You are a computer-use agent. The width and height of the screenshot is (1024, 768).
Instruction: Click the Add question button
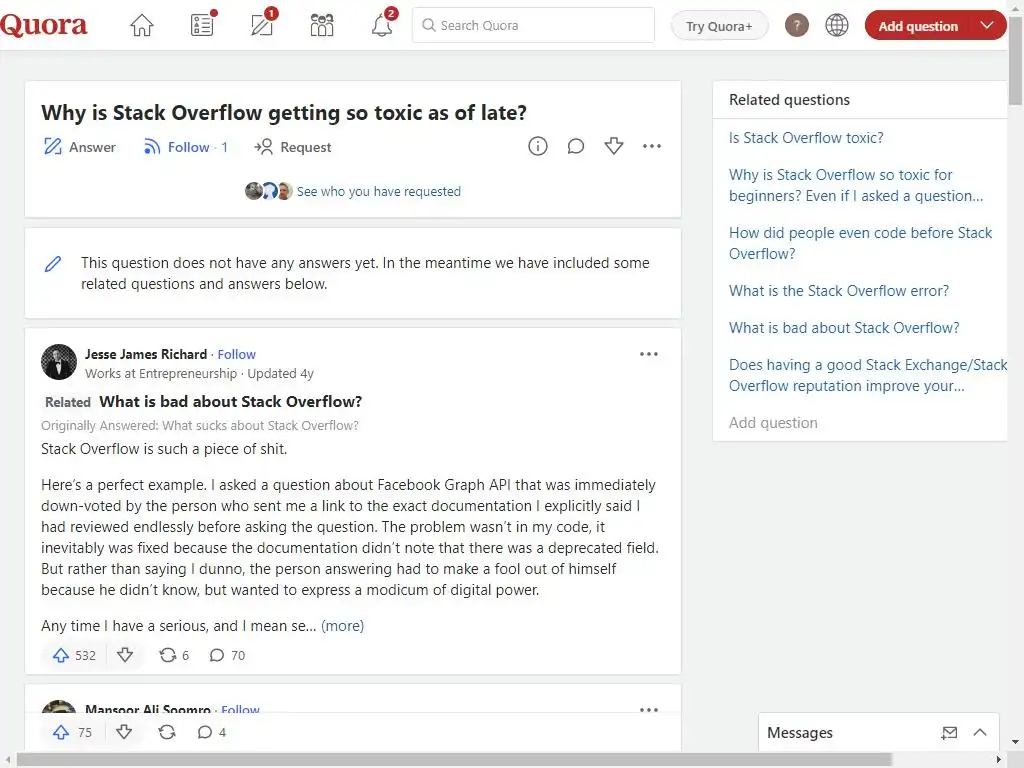pos(918,26)
